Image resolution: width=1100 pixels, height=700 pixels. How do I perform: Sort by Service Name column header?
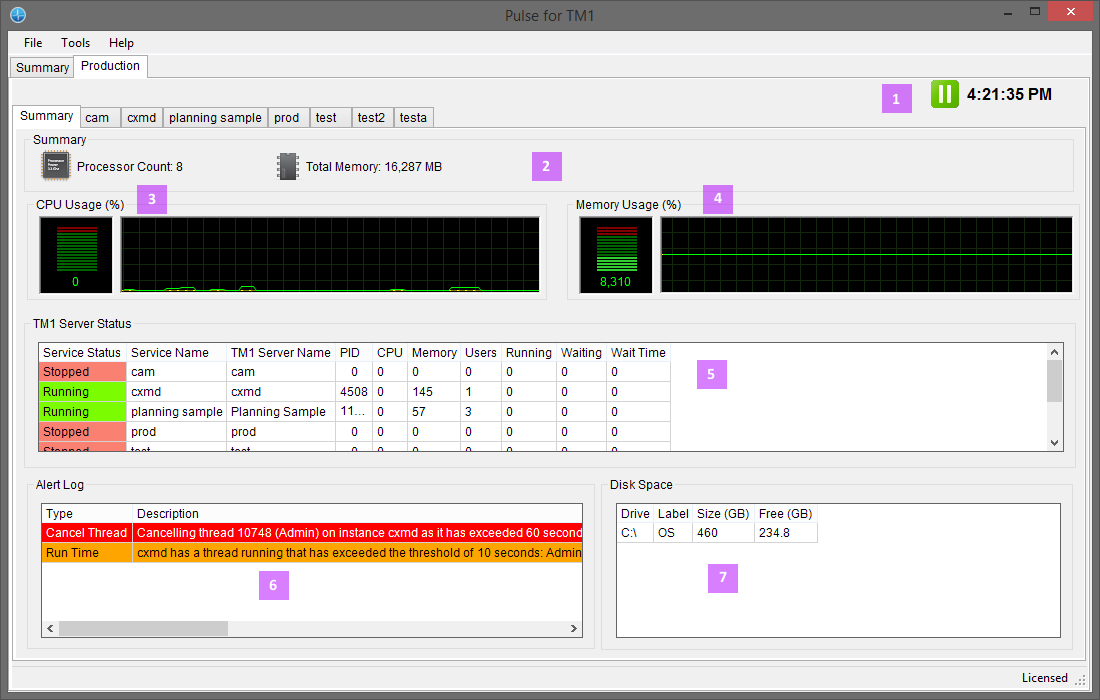coord(170,353)
